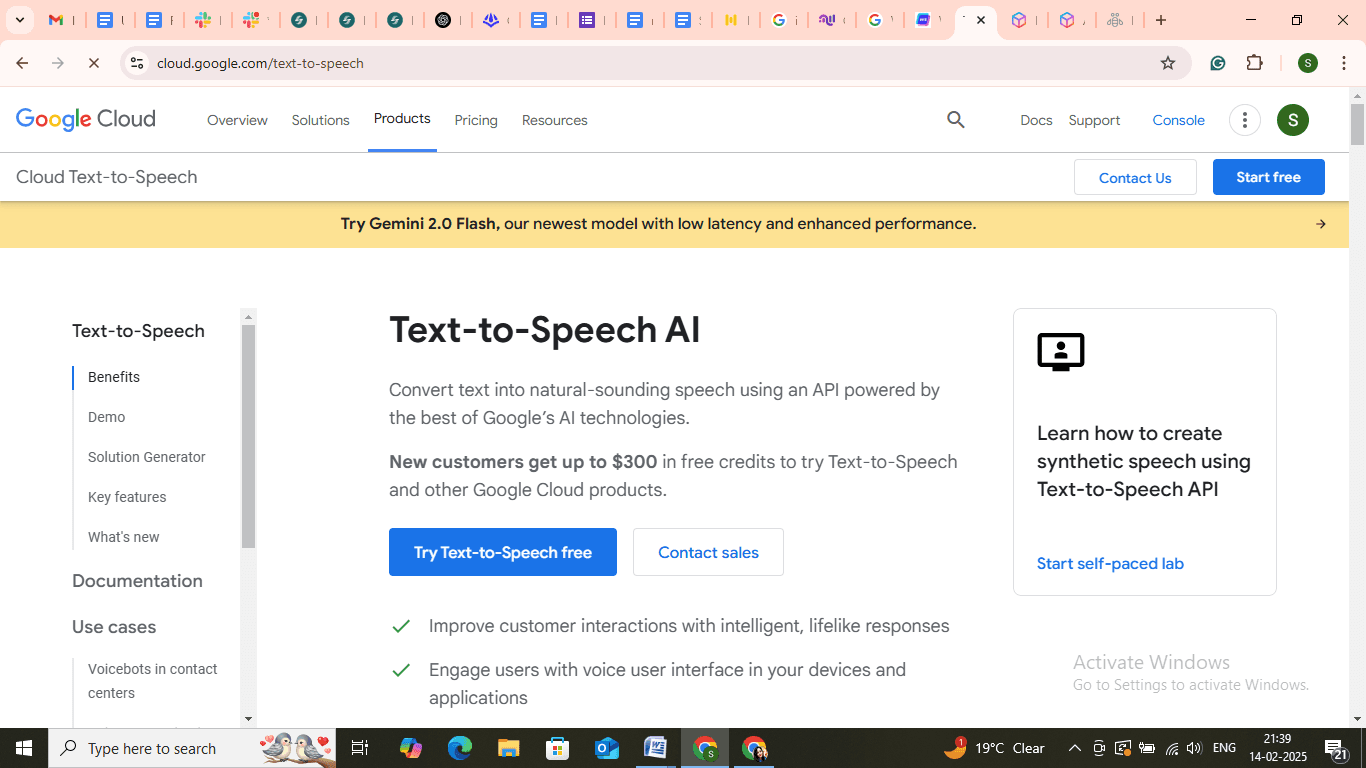
Task: Show hidden system tray icons
Action: coord(1075,748)
